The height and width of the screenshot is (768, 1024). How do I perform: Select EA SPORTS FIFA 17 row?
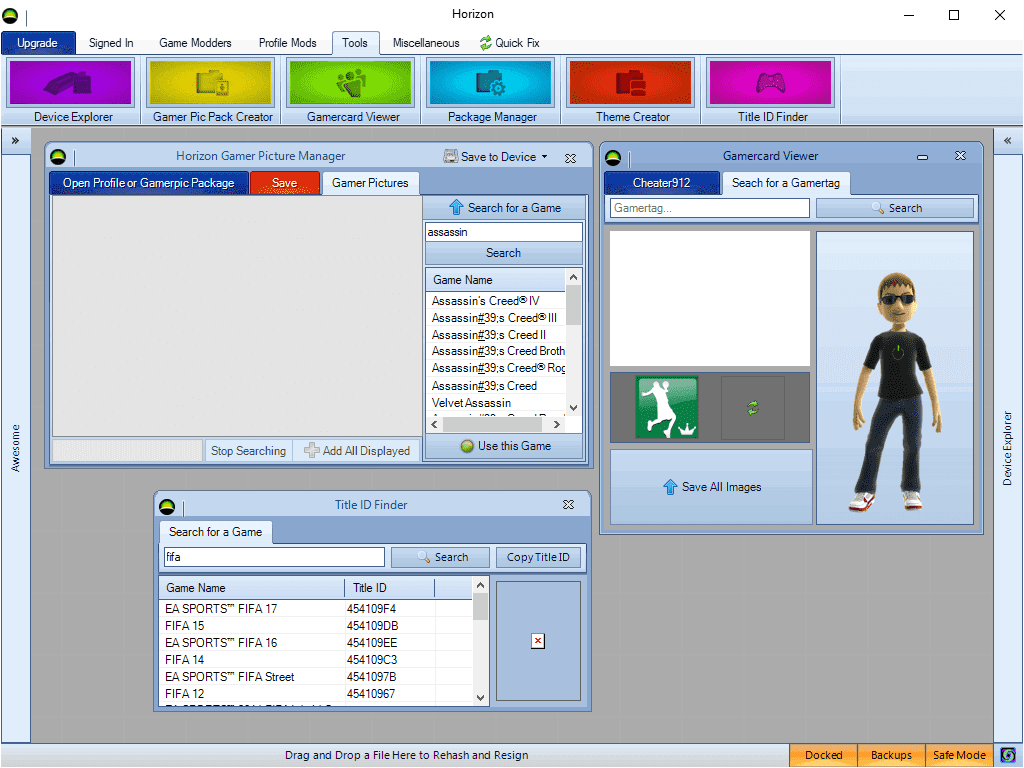pyautogui.click(x=316, y=609)
